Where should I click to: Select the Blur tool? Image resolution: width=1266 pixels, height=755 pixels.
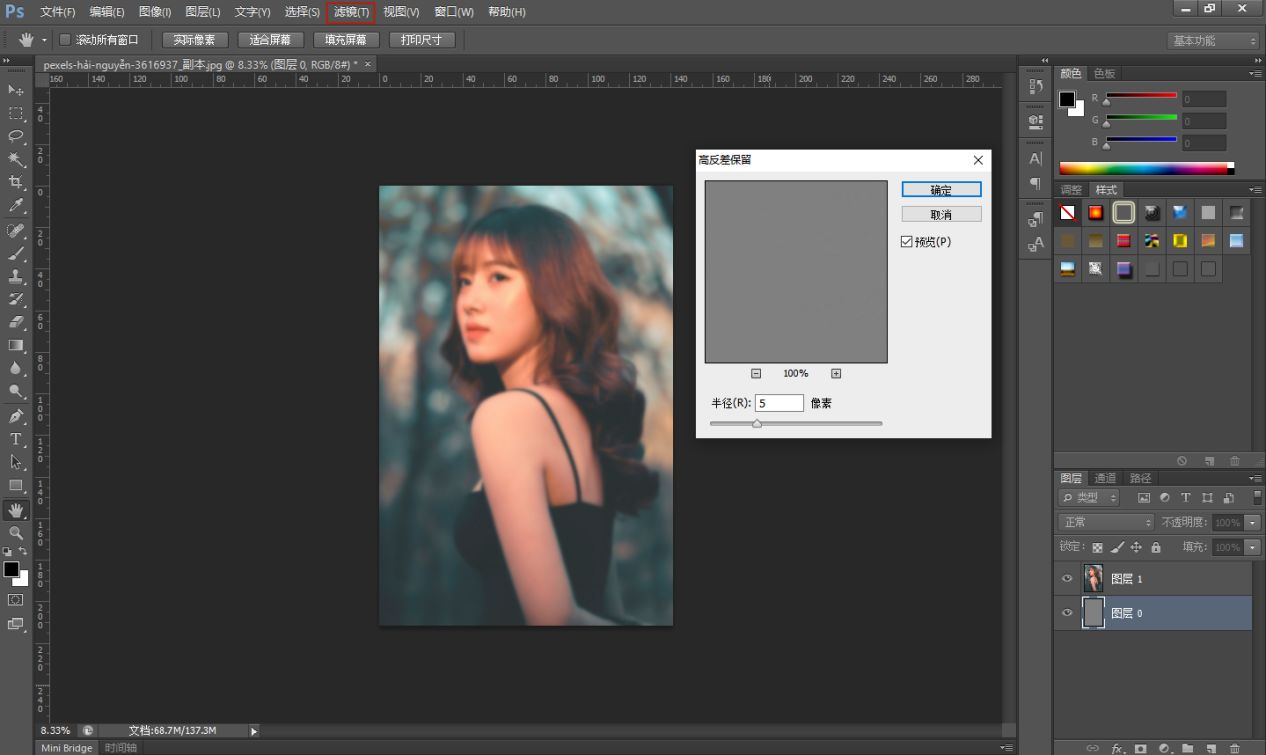point(16,368)
